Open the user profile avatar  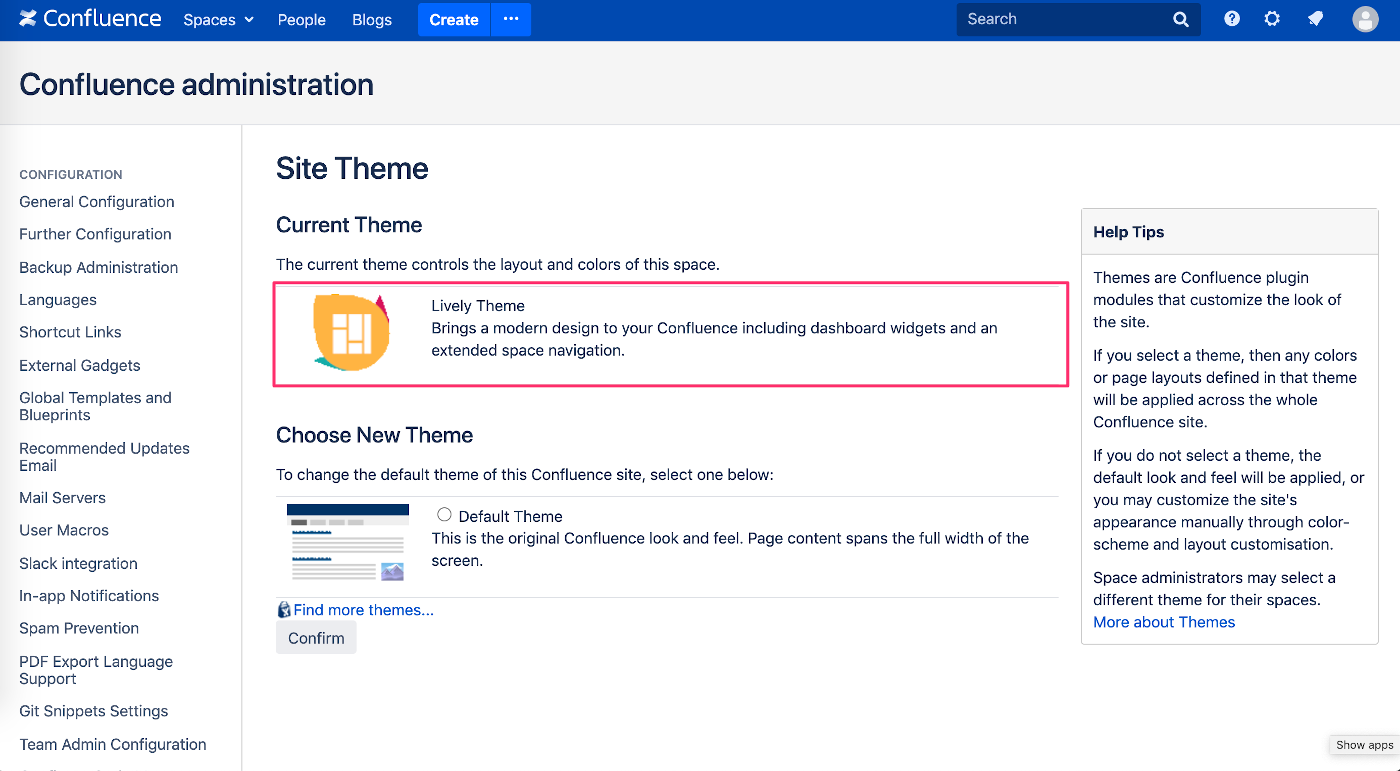tap(1365, 19)
